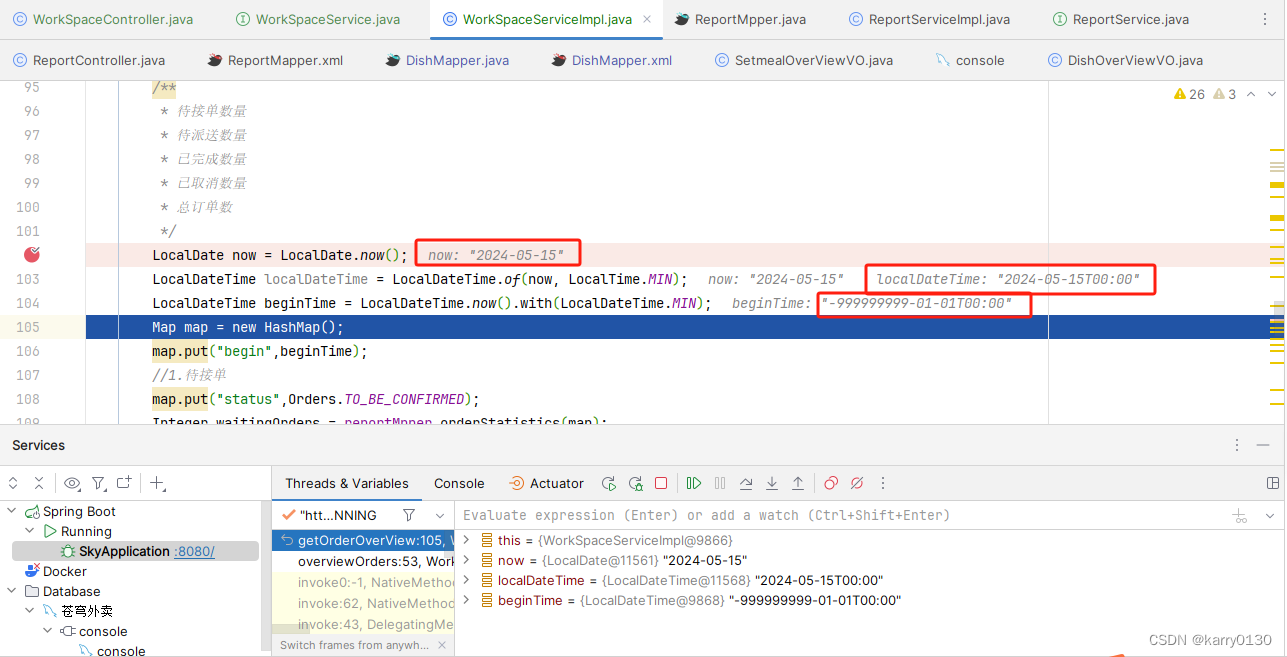Rerun SkyApplication debug session

[609, 483]
